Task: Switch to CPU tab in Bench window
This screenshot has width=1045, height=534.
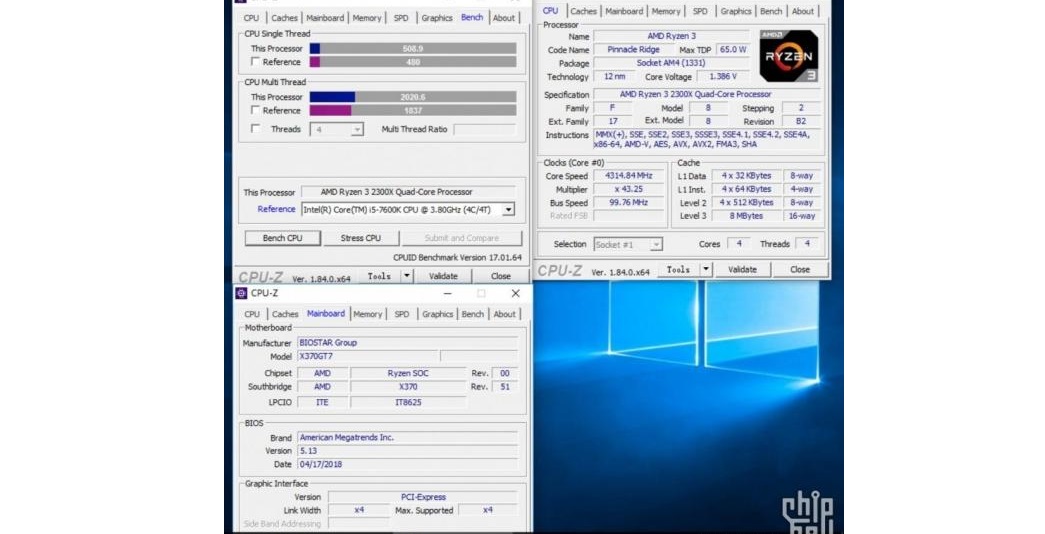Action: tap(251, 18)
